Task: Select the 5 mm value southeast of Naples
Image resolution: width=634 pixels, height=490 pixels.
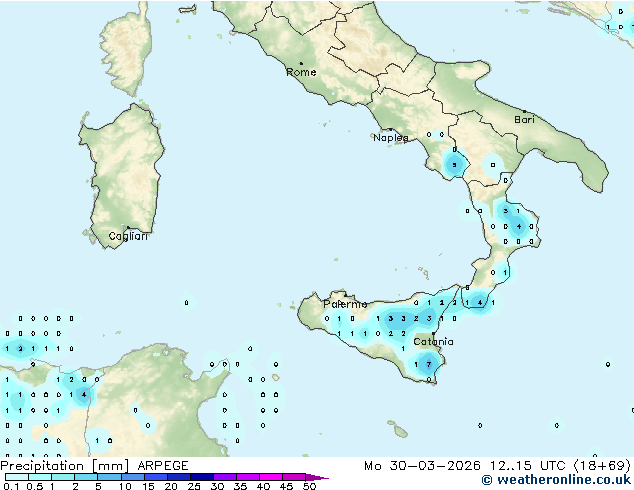Action: point(454,165)
